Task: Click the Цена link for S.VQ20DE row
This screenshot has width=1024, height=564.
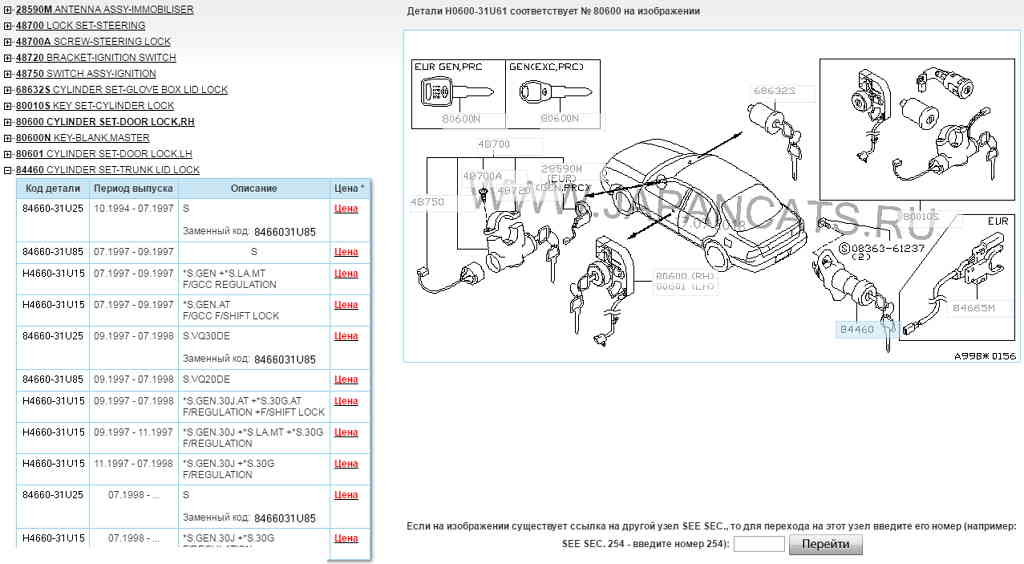Action: tap(346, 380)
